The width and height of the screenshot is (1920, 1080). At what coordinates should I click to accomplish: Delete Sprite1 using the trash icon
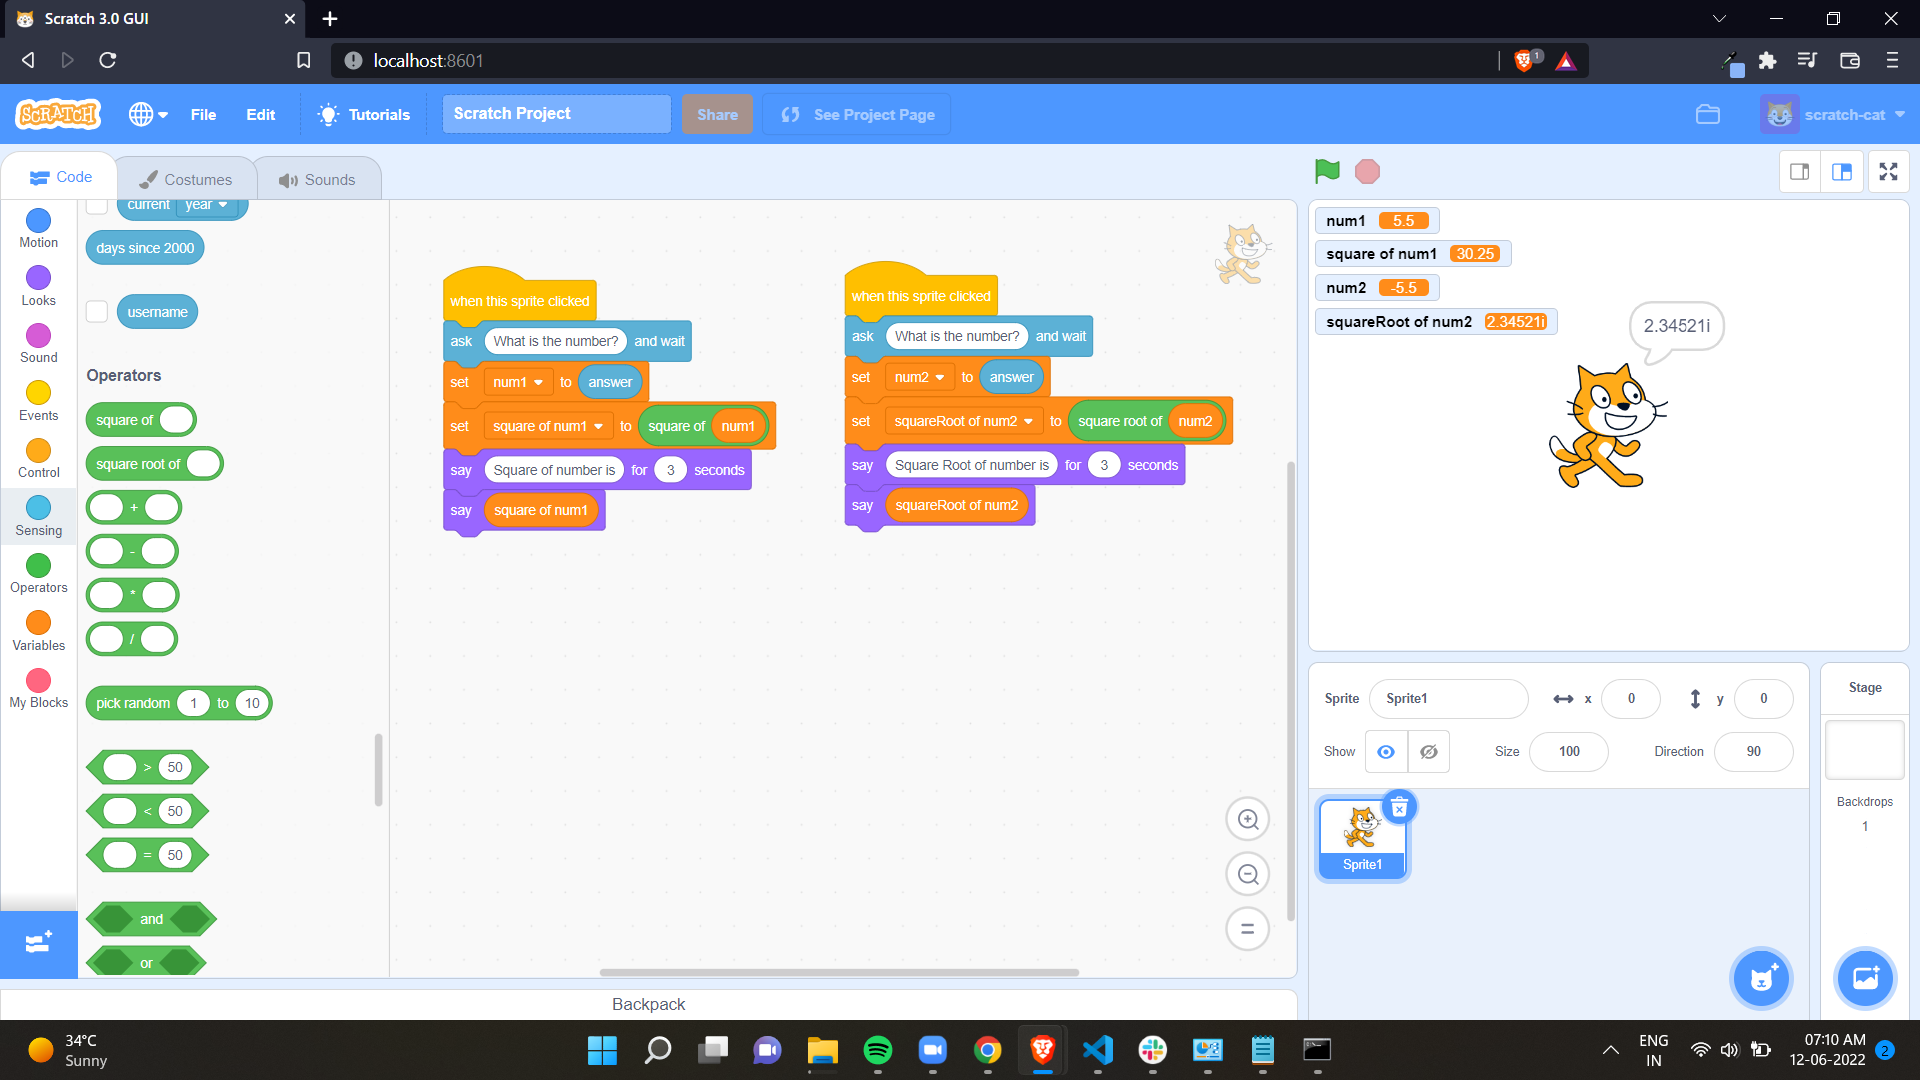(1399, 807)
